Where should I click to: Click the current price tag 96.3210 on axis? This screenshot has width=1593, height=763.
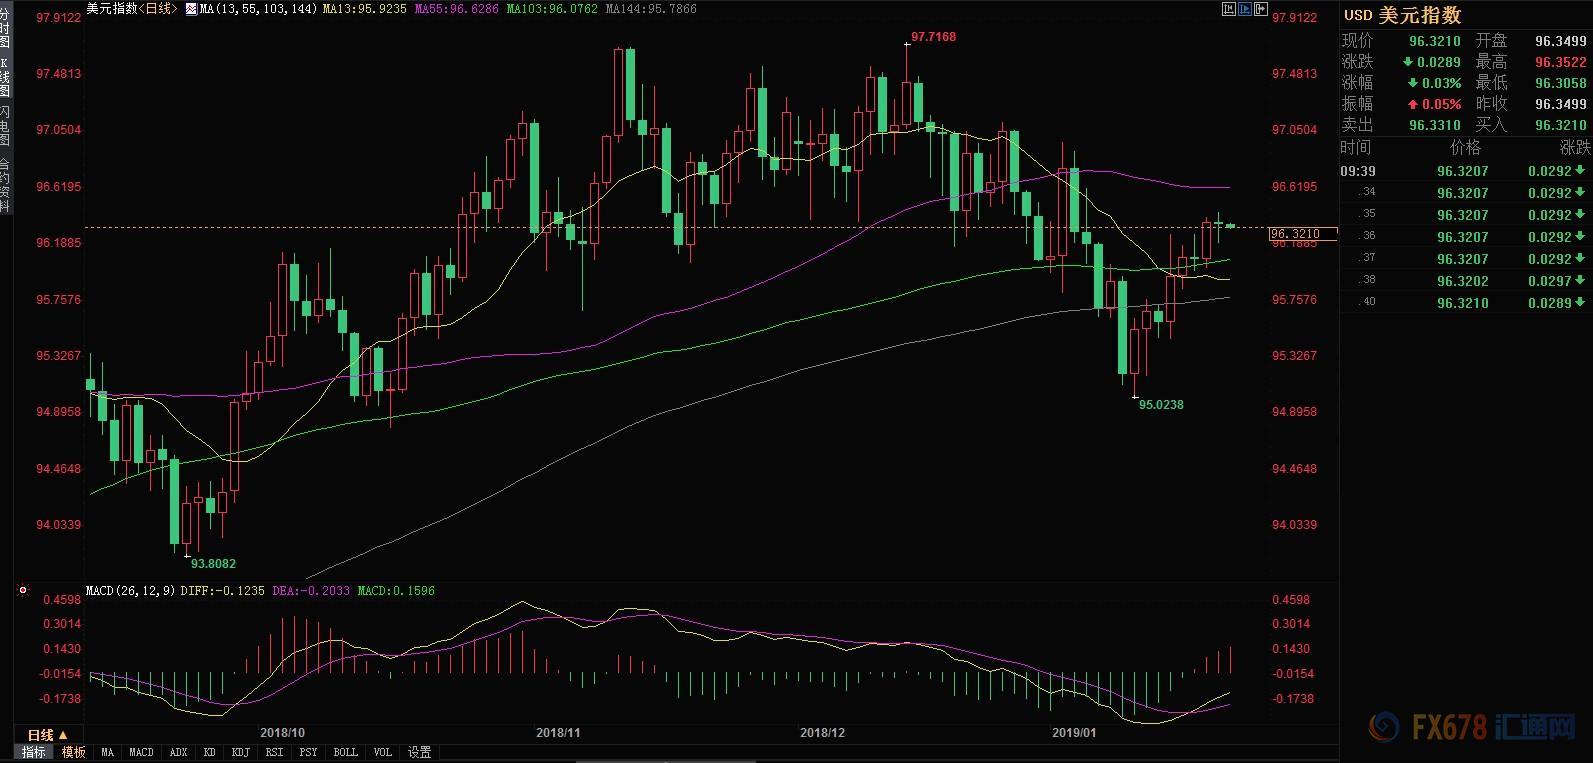(1301, 234)
